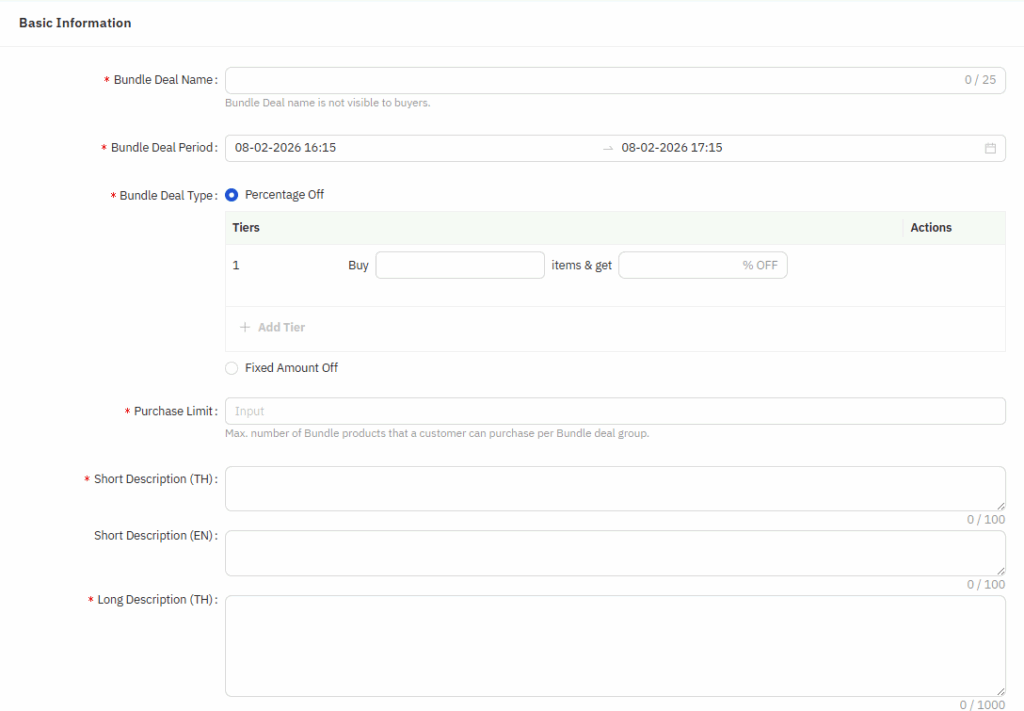Click the Basic Information section heading
1024x711 pixels.
coord(75,23)
